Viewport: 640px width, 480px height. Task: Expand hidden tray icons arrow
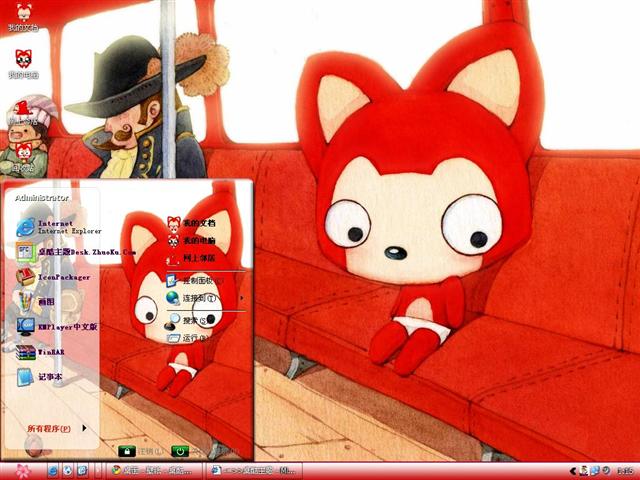[x=573, y=471]
